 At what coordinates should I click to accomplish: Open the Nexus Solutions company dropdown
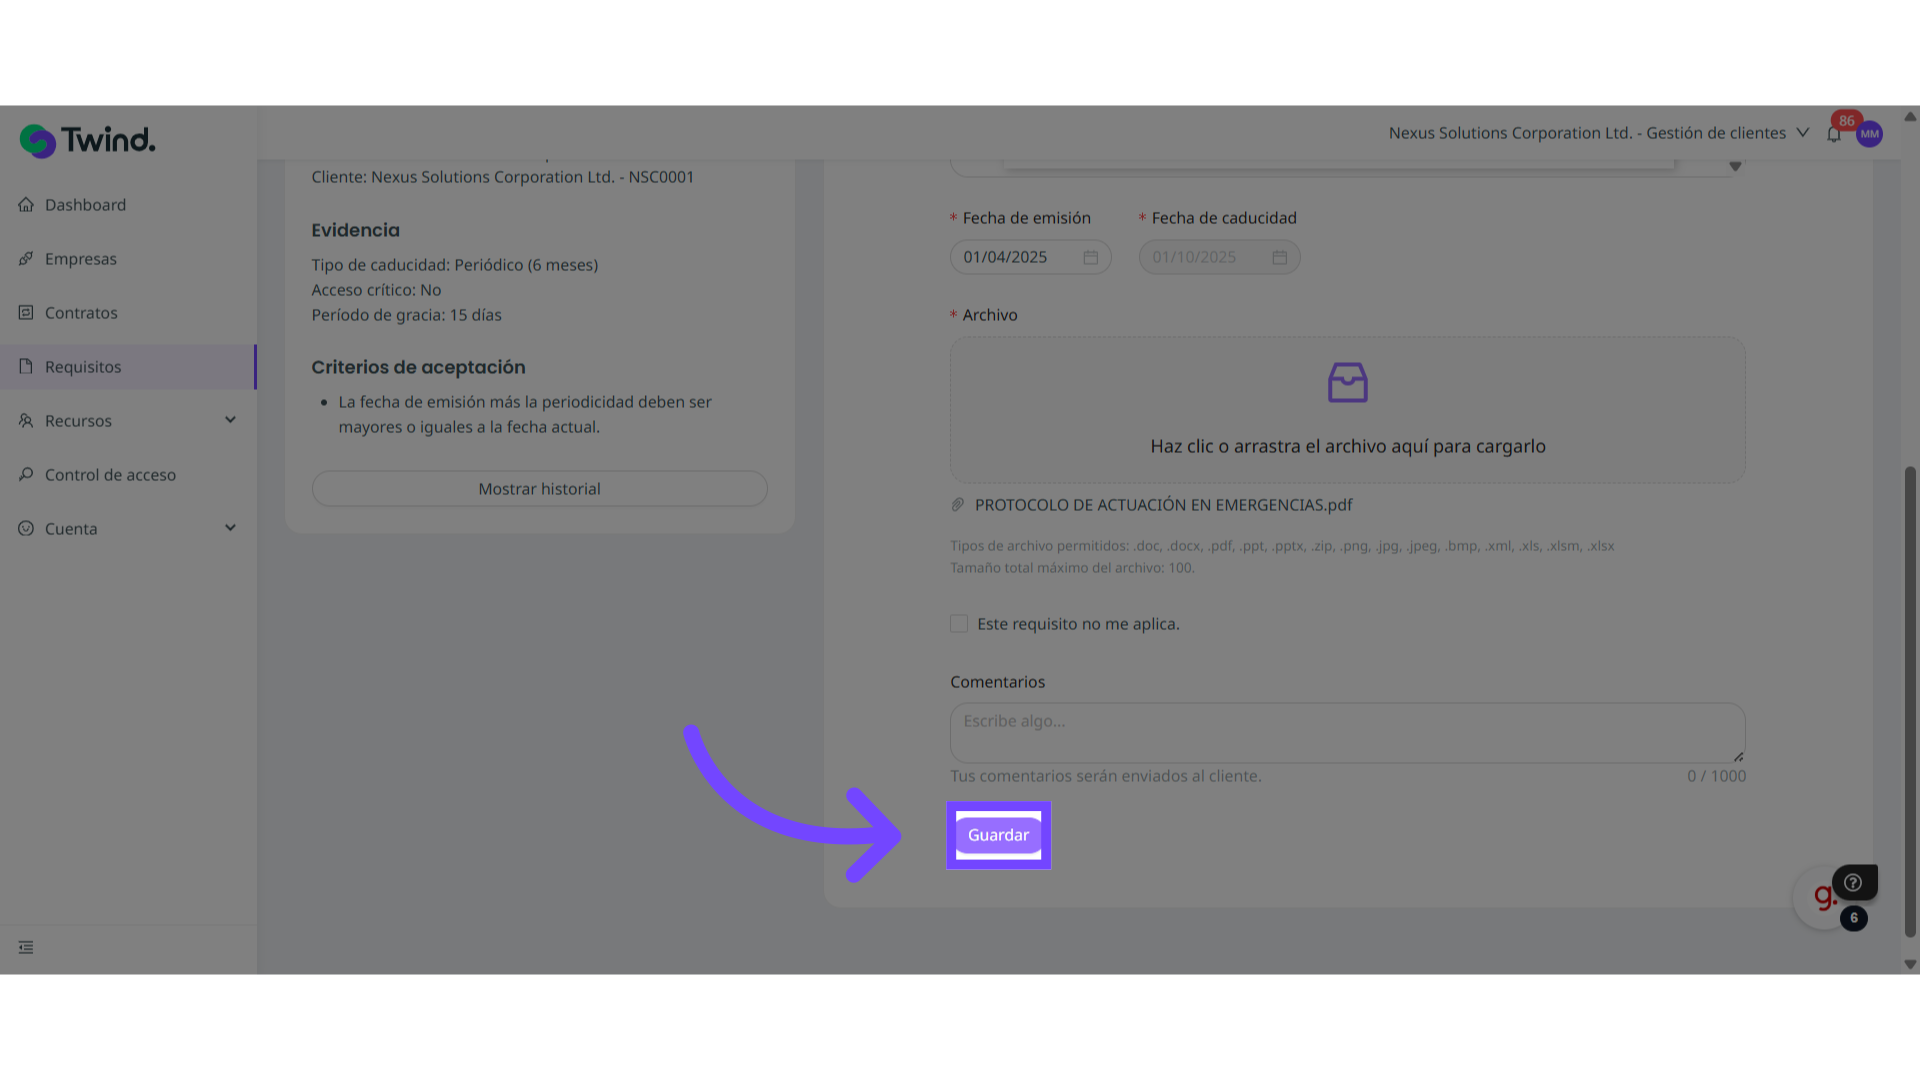point(1598,133)
